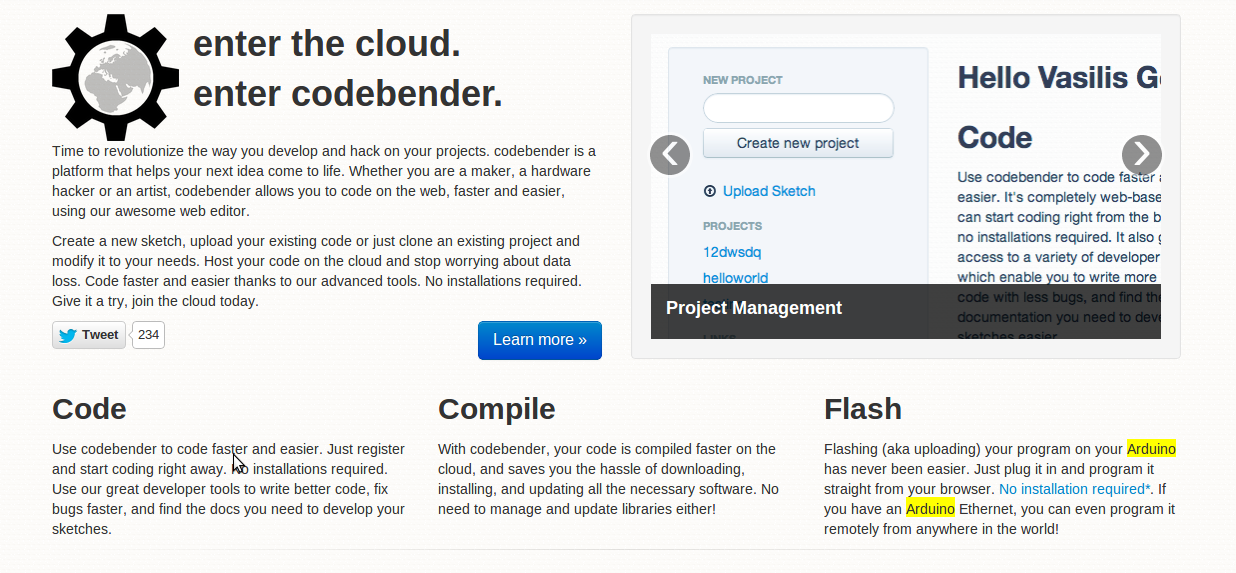Click the Code section heading
The image size is (1236, 573).
click(89, 409)
